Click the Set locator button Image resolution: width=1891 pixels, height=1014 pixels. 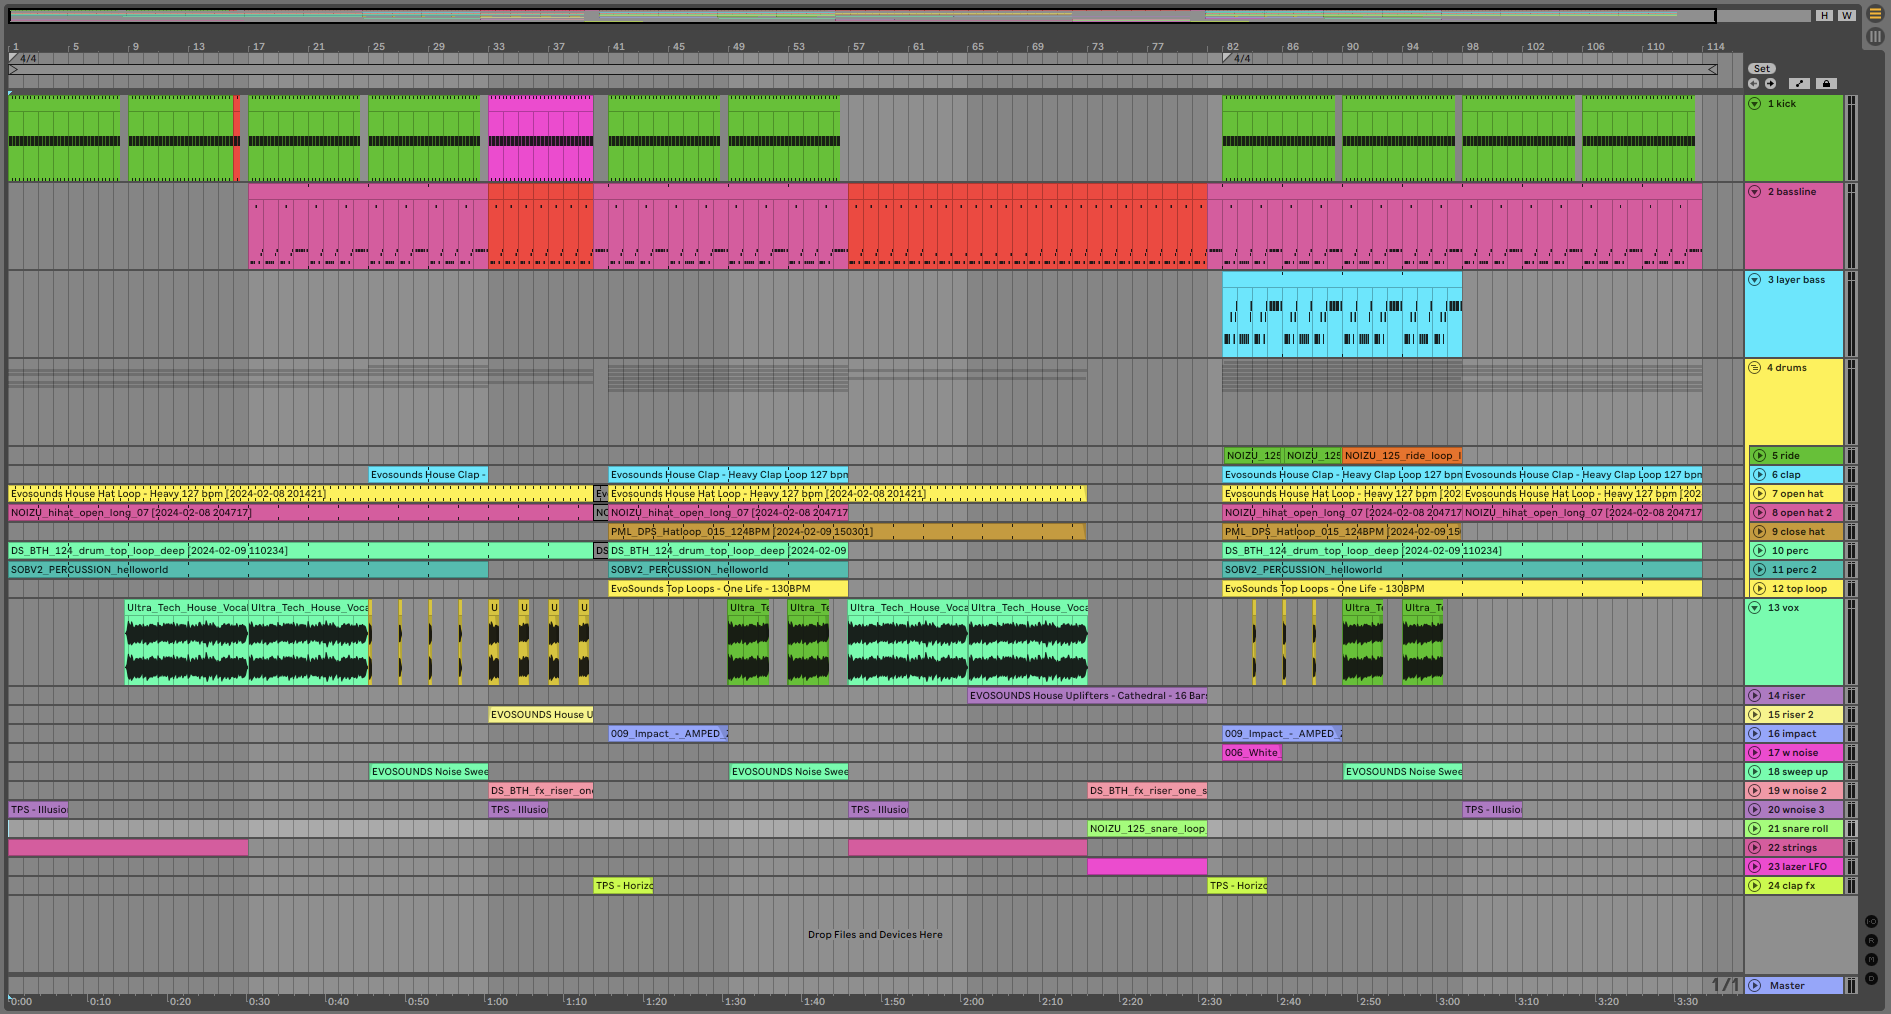1762,69
